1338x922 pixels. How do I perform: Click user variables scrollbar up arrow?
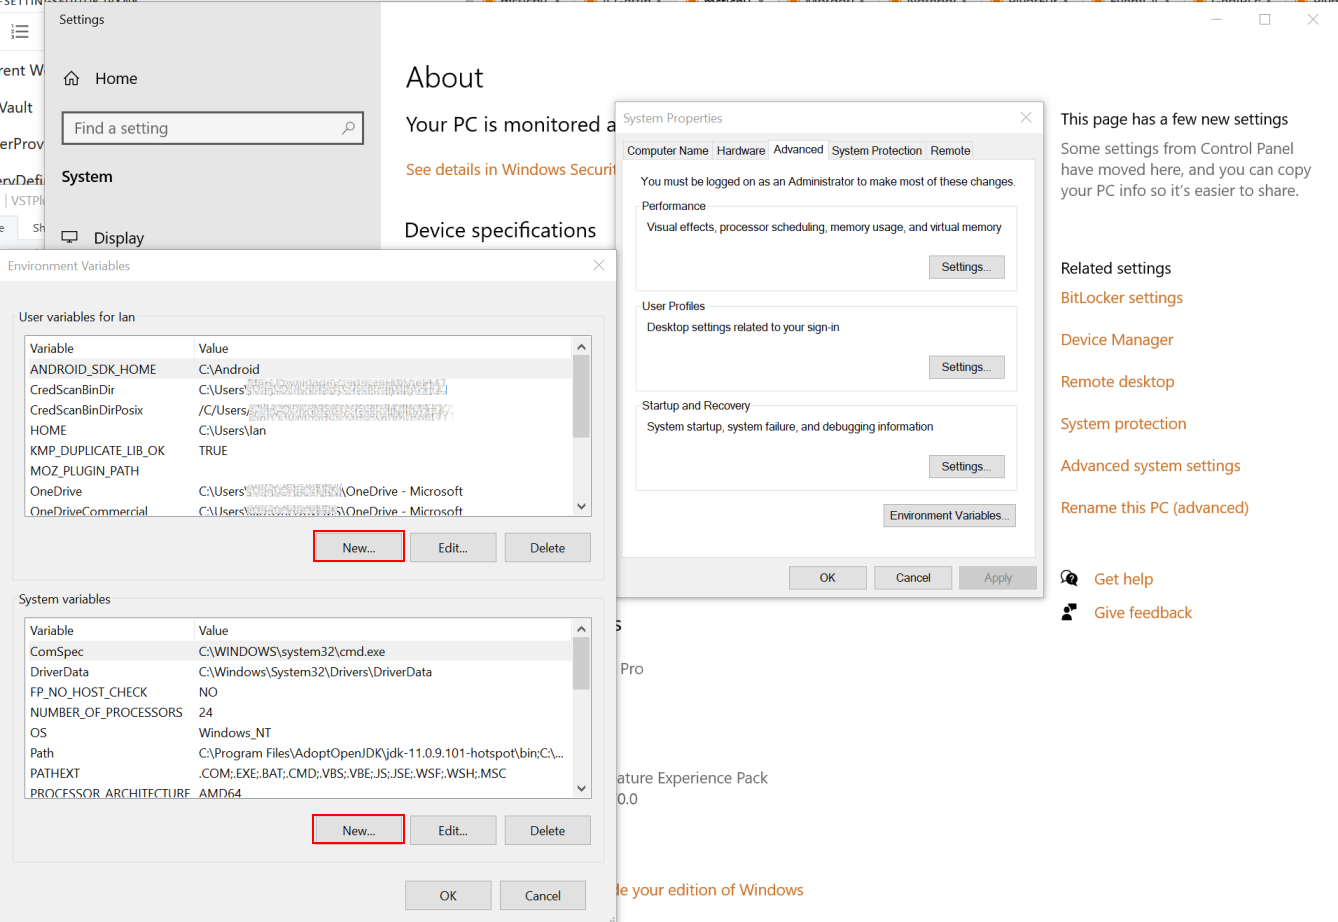point(581,347)
